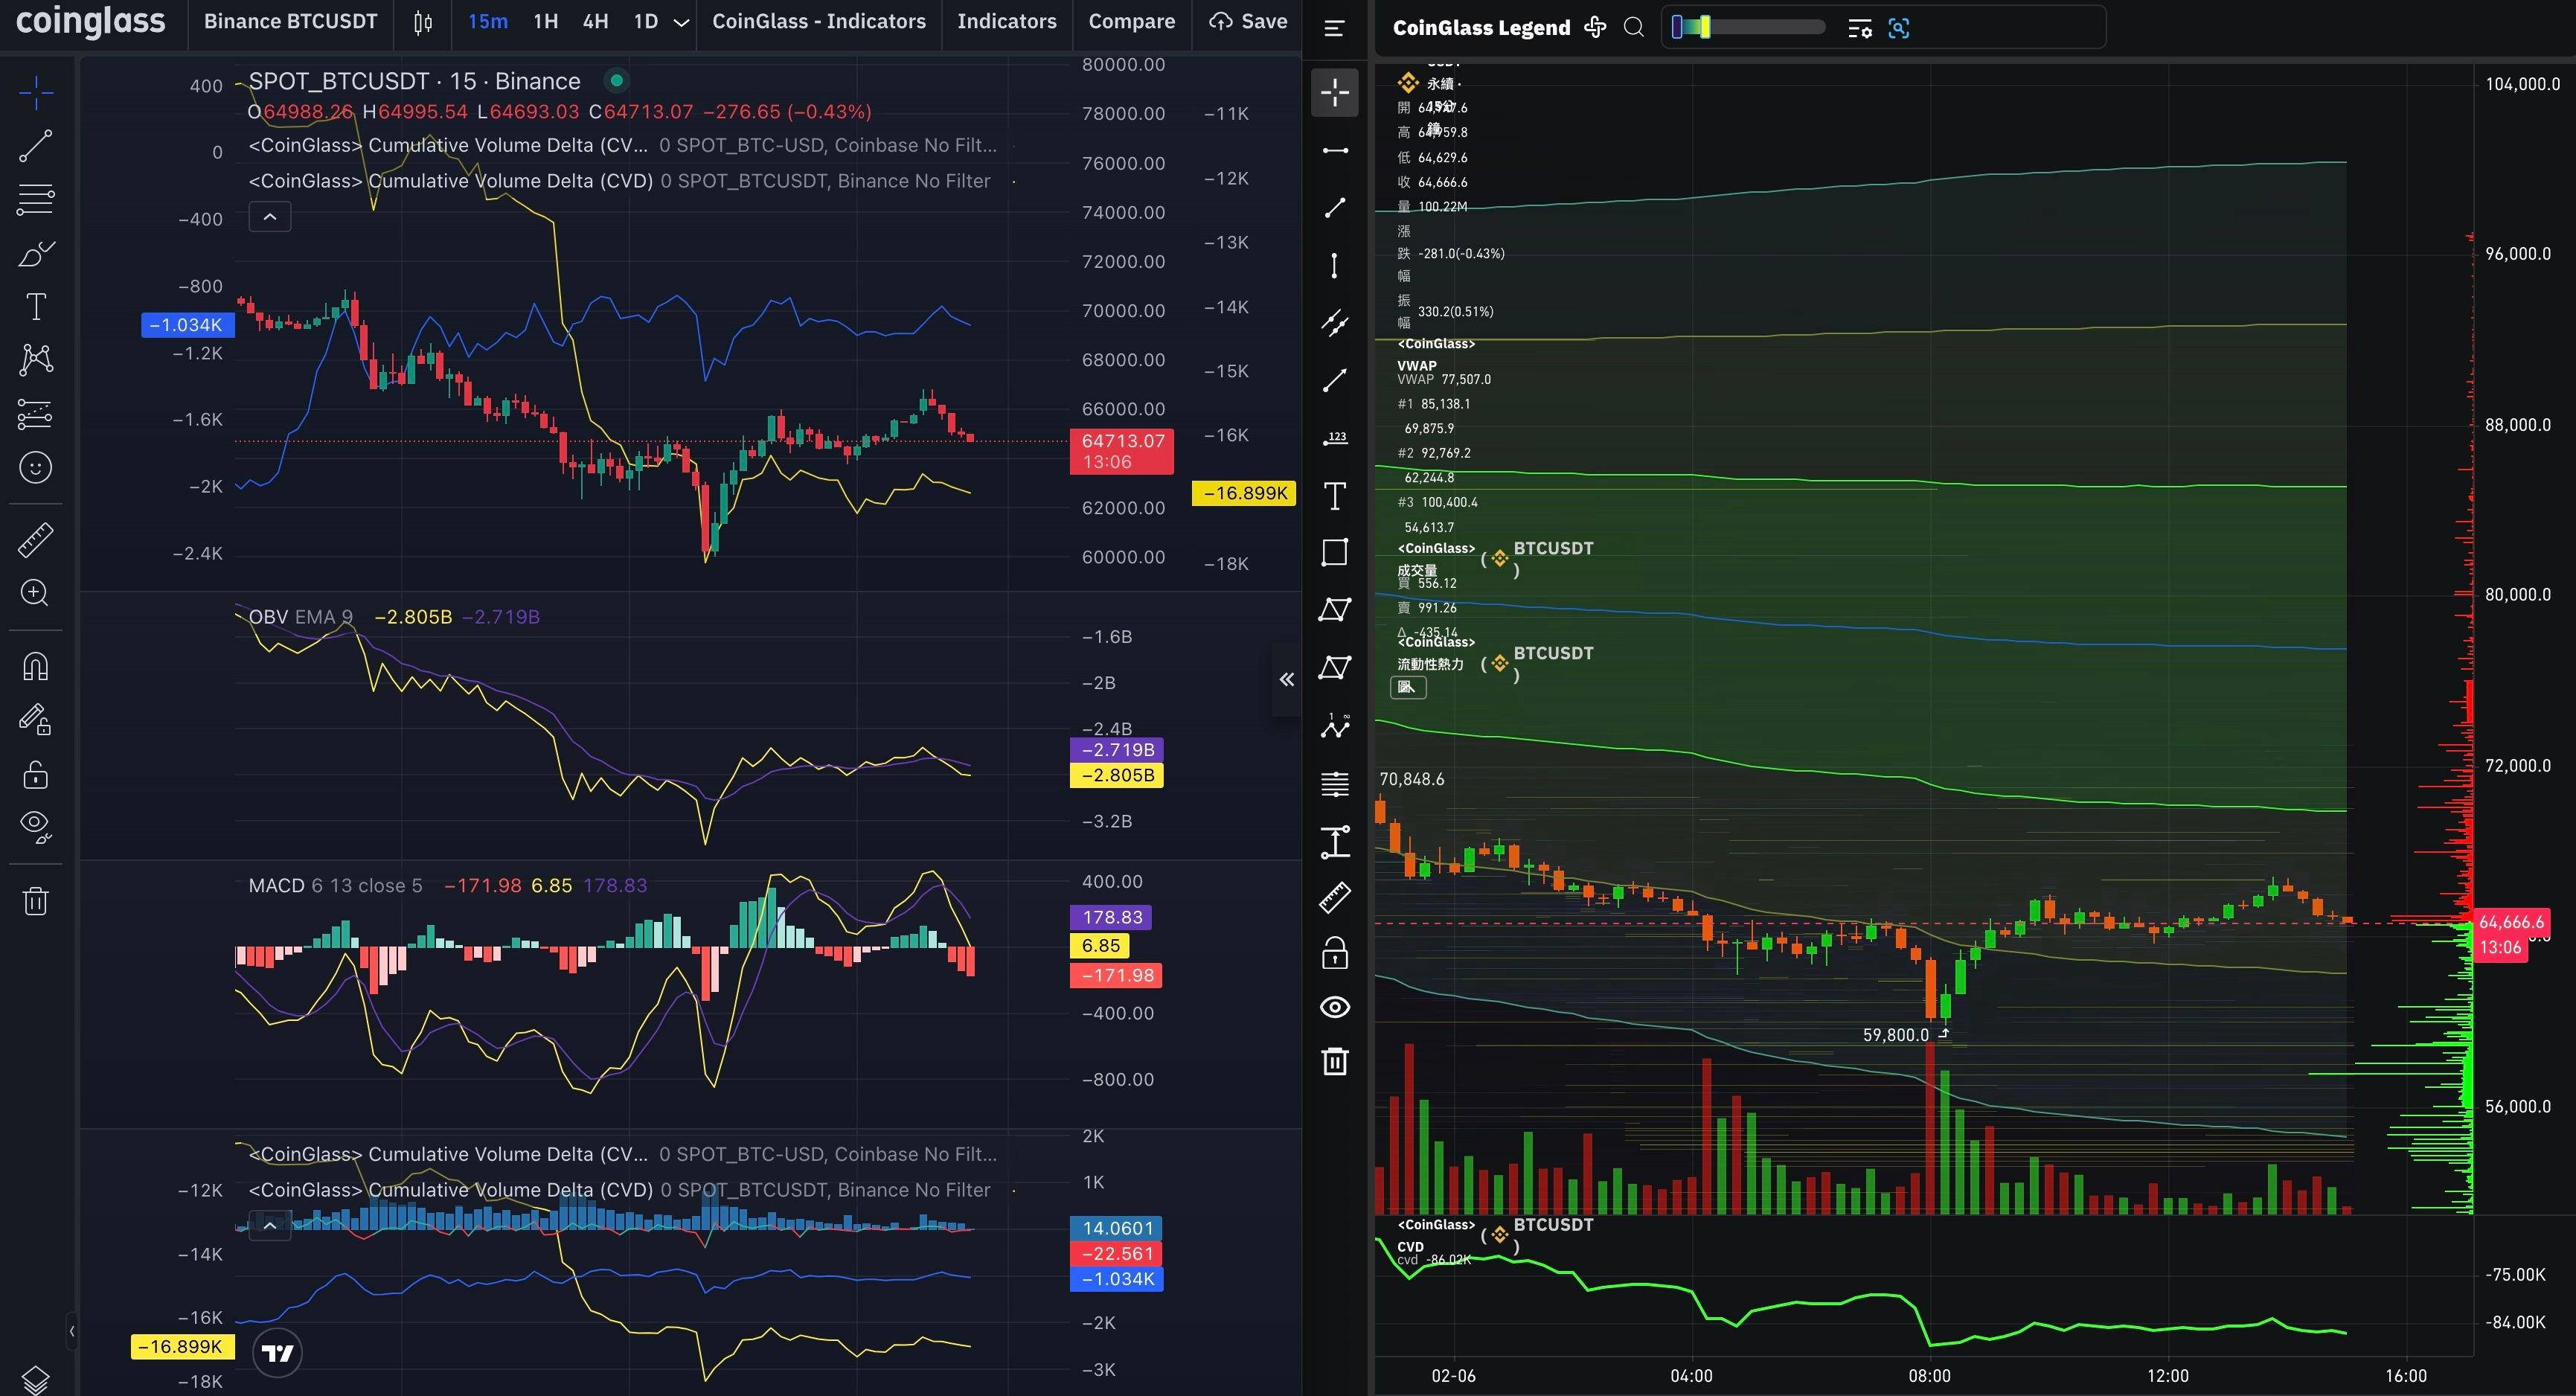Open the search icon beside CoinGlass Legend
Viewport: 2576px width, 1396px height.
[x=1633, y=28]
